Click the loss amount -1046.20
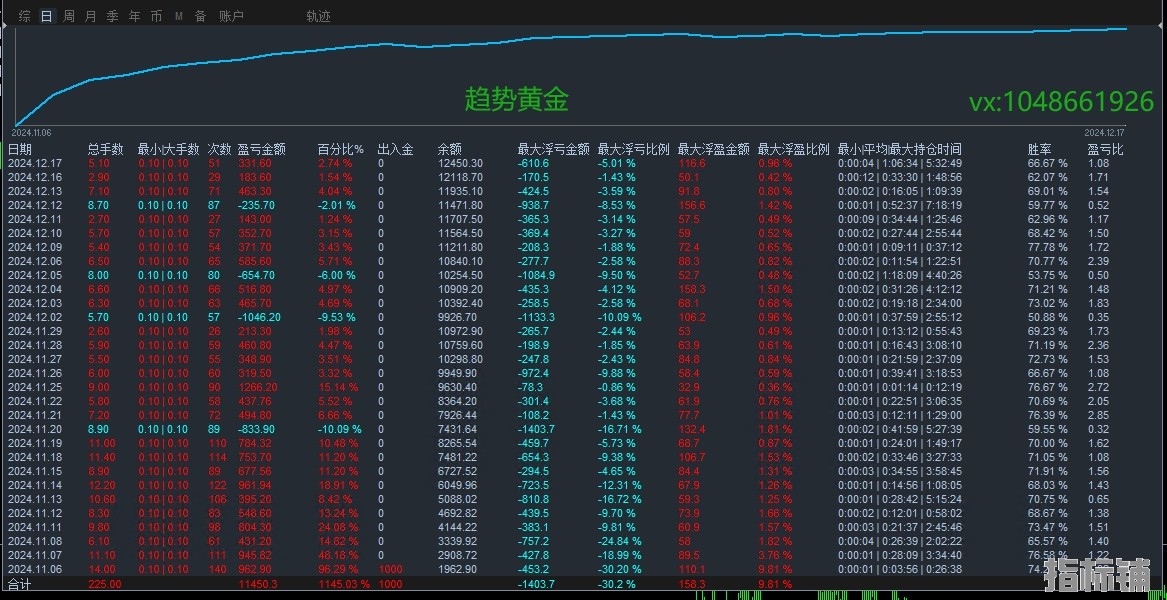The height and width of the screenshot is (600, 1167). 260,317
